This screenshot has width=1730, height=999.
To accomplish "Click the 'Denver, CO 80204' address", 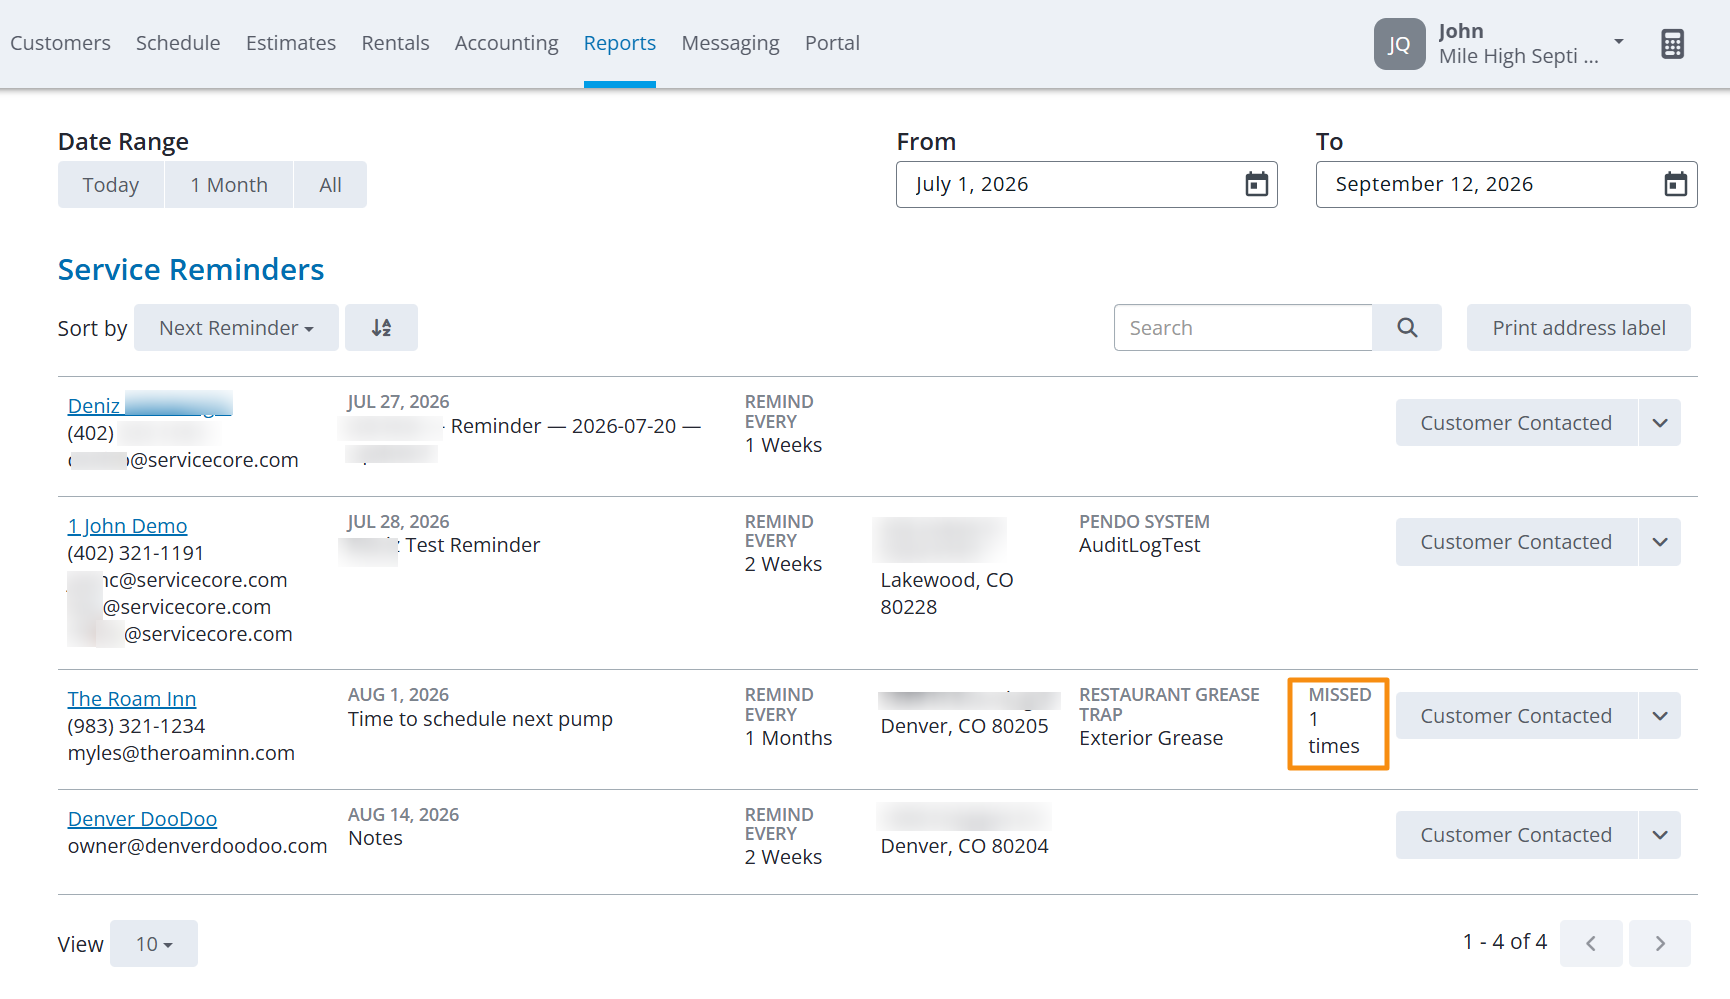I will (964, 846).
